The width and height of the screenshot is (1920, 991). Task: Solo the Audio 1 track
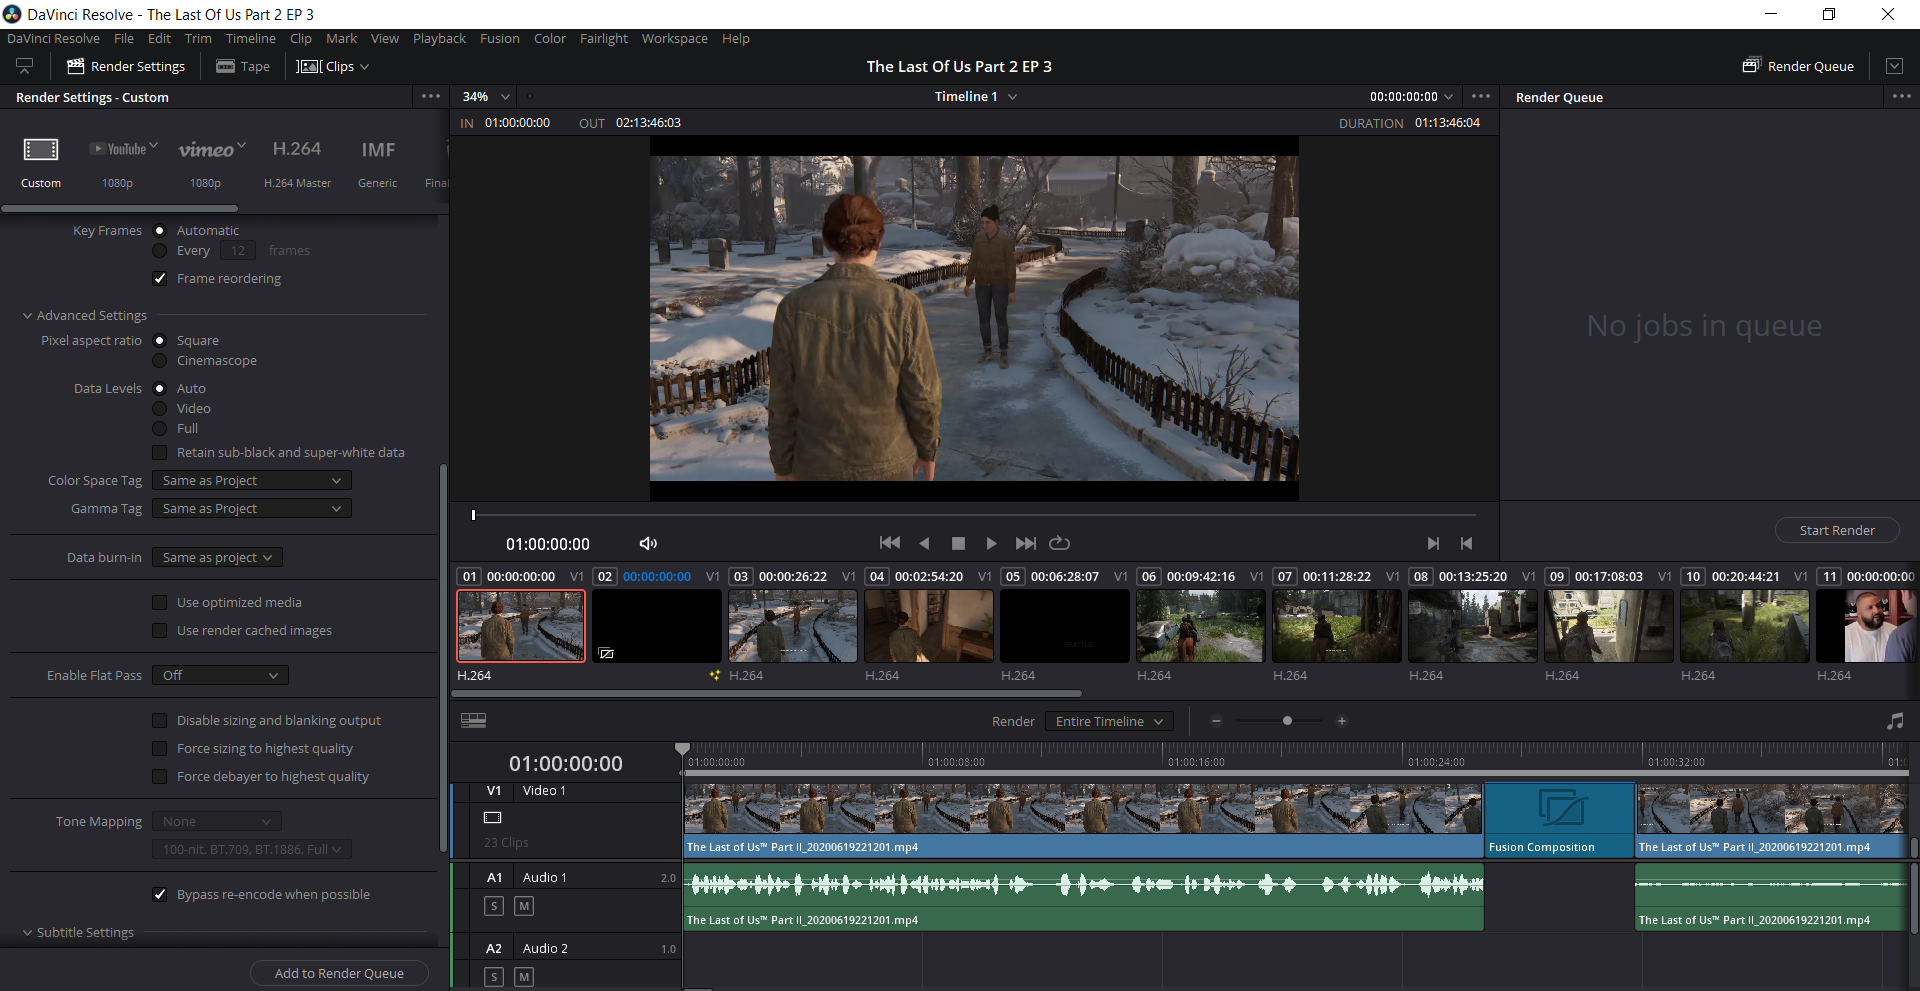click(x=494, y=906)
